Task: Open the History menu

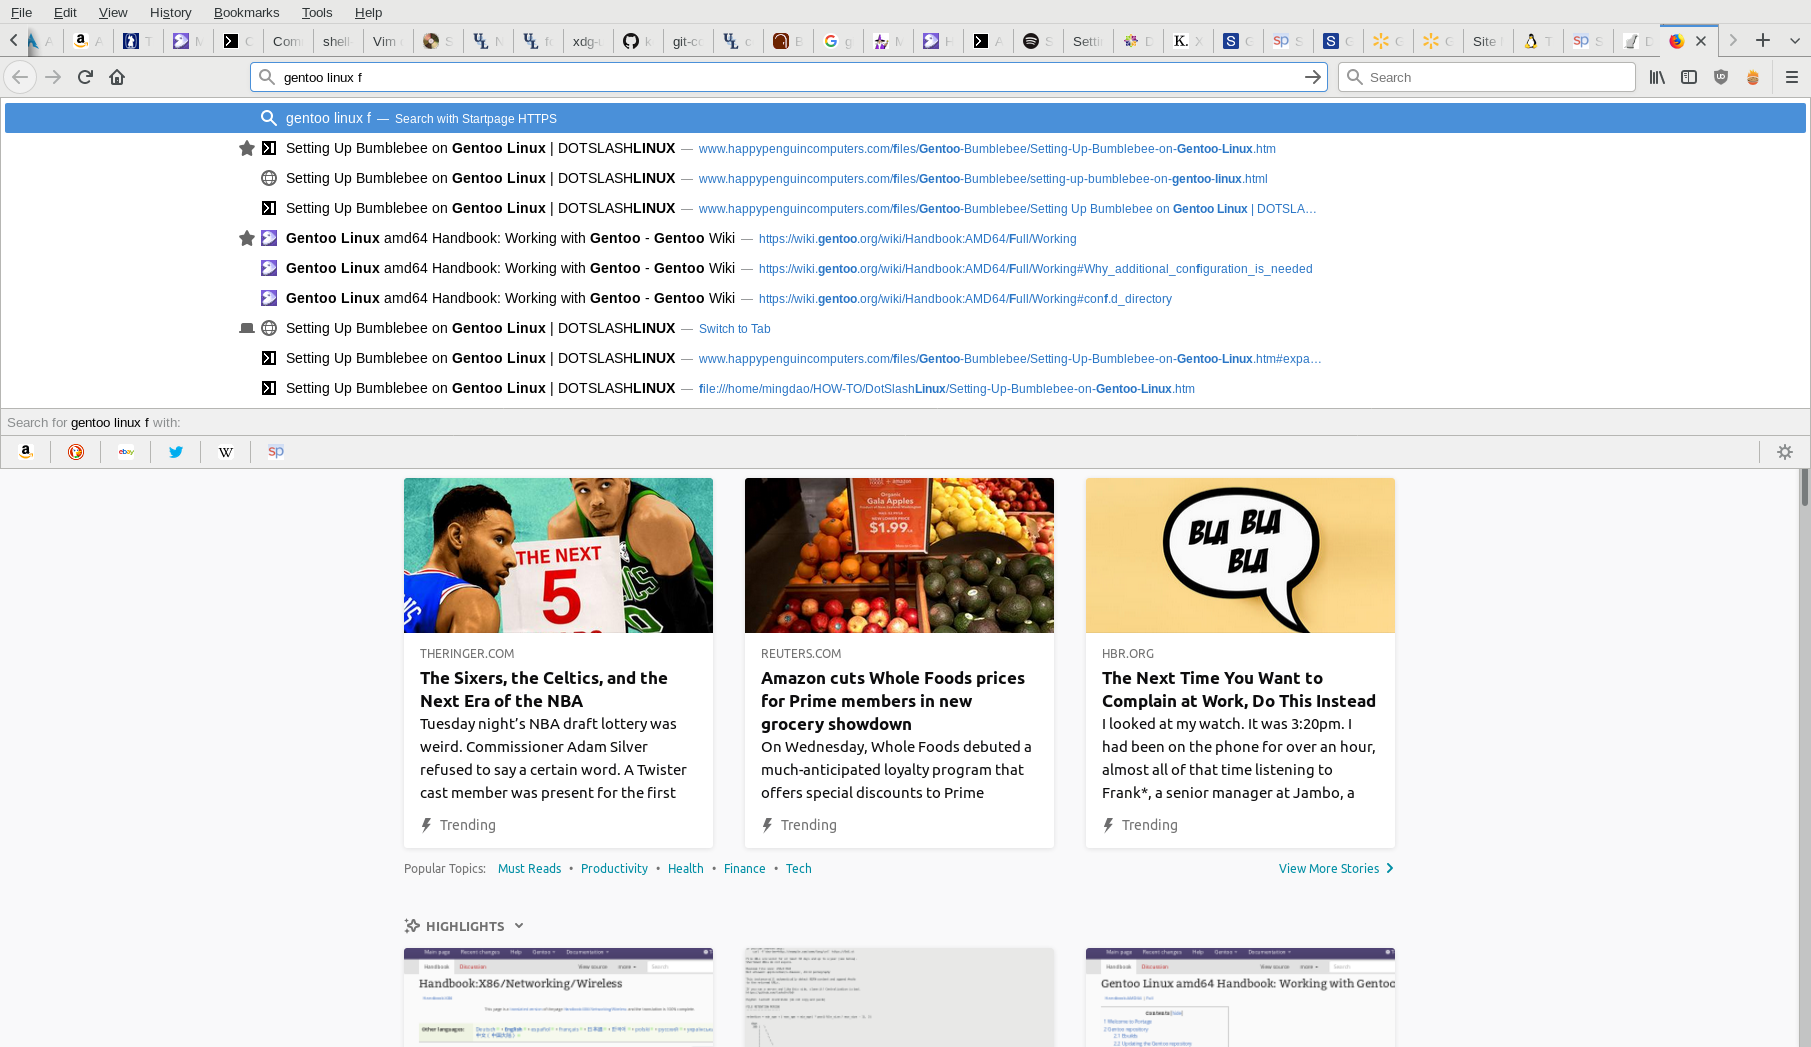Action: coord(170,12)
